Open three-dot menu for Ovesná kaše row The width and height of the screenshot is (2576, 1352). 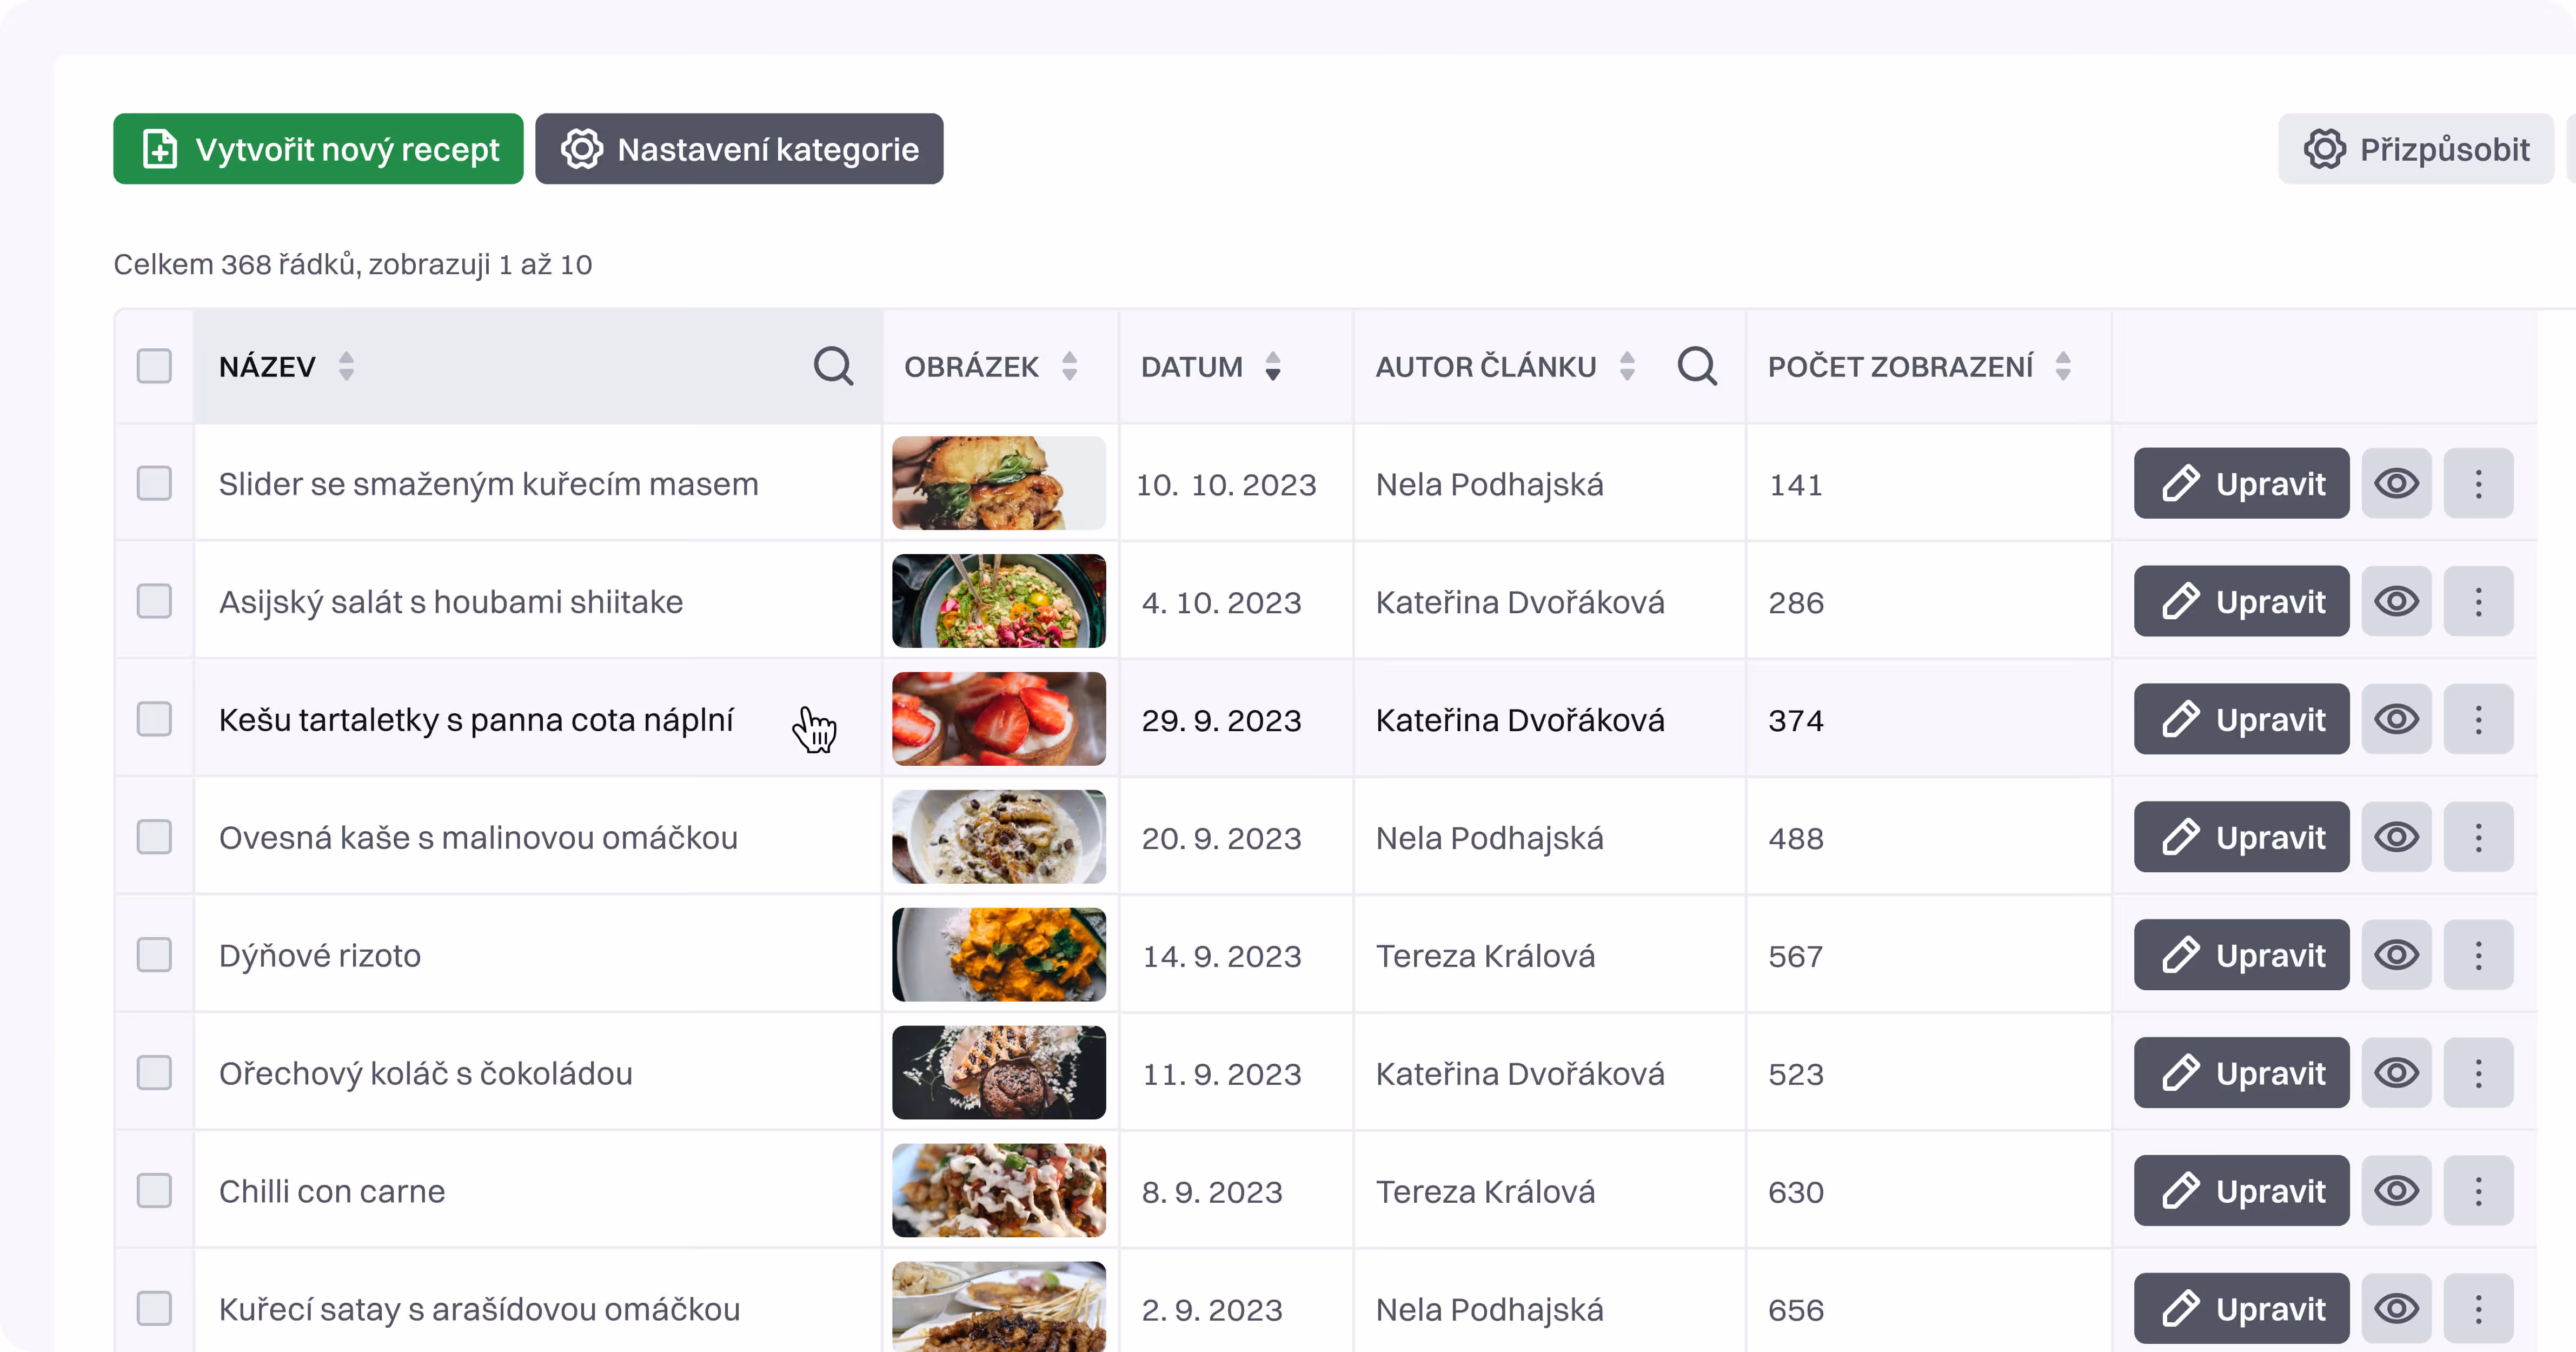tap(2478, 838)
